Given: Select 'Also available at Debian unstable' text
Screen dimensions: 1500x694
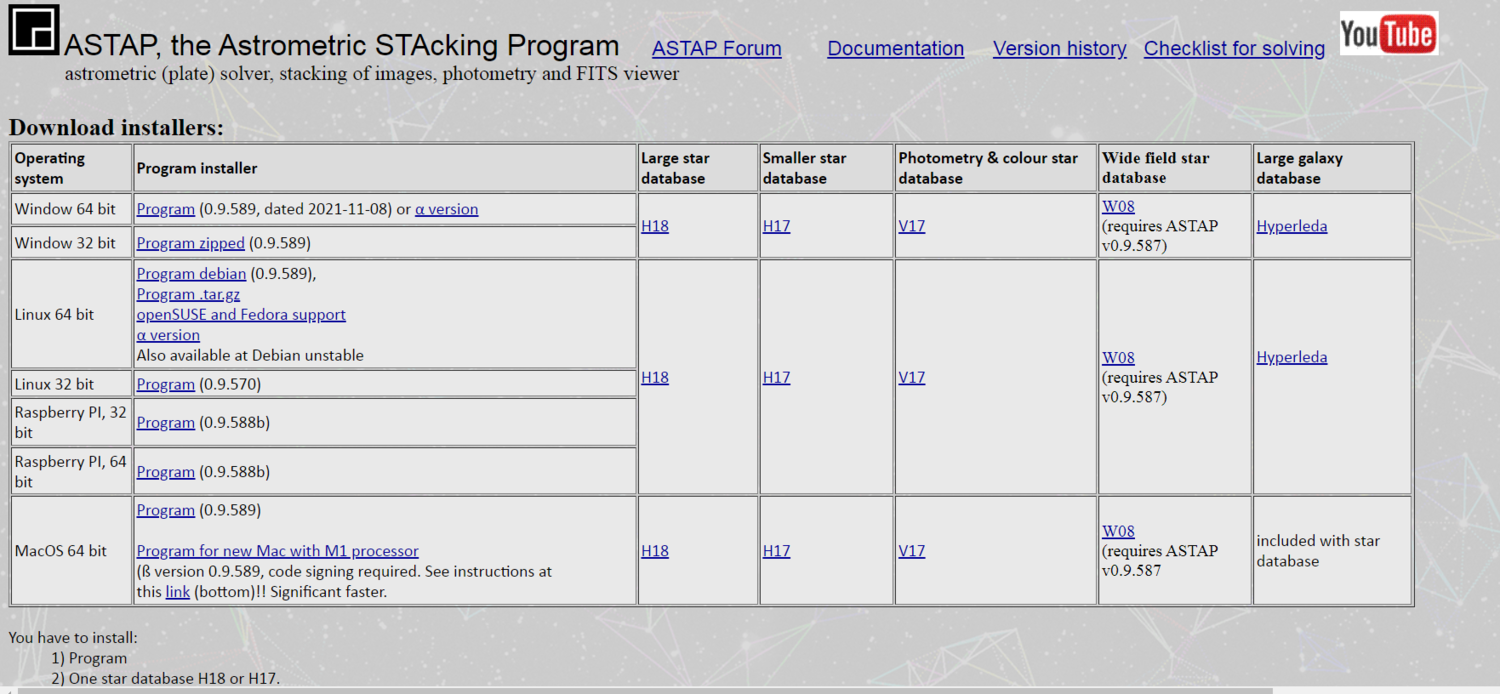Looking at the screenshot, I should point(250,355).
